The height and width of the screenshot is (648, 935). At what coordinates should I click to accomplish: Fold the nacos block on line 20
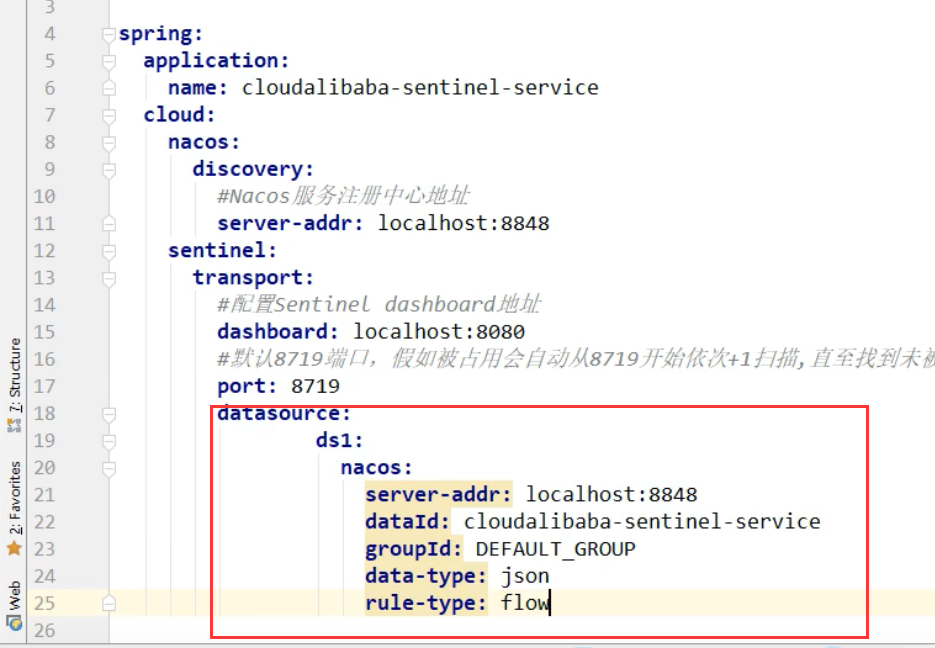tap(109, 469)
